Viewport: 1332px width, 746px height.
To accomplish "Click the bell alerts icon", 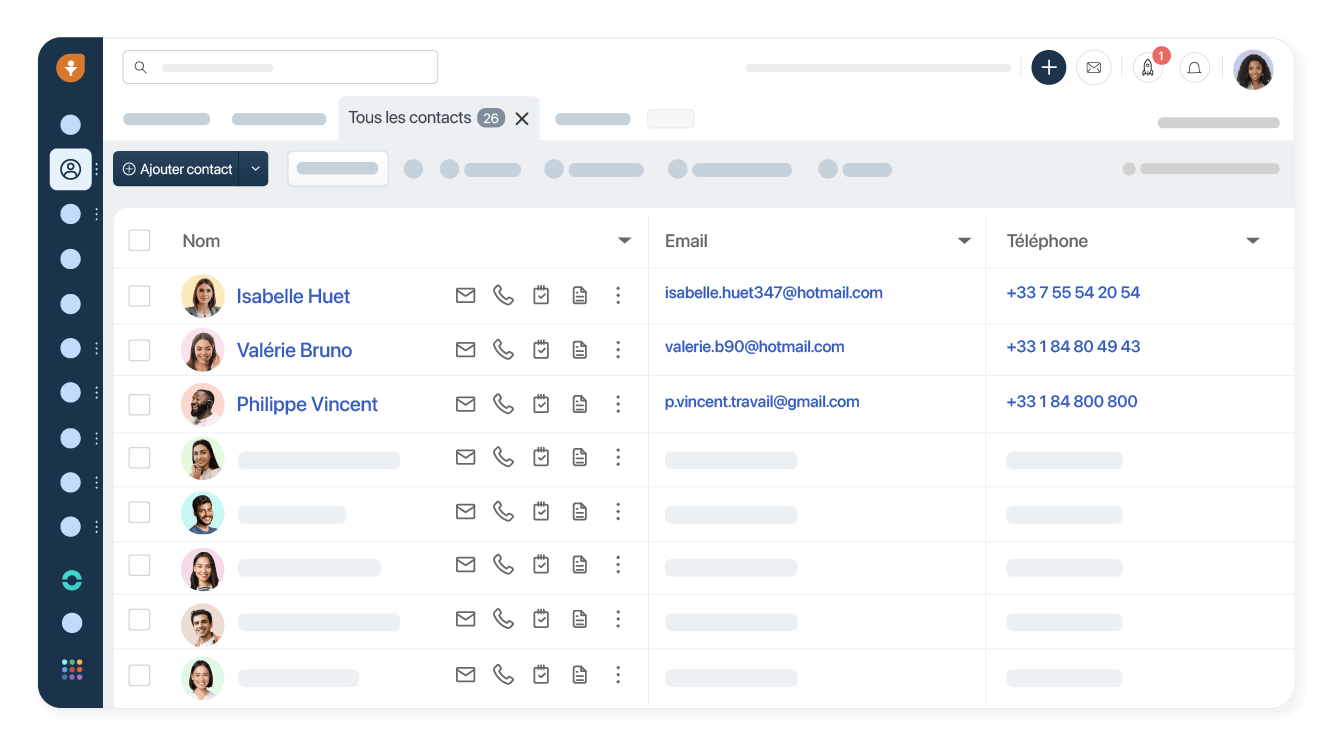I will (1194, 68).
